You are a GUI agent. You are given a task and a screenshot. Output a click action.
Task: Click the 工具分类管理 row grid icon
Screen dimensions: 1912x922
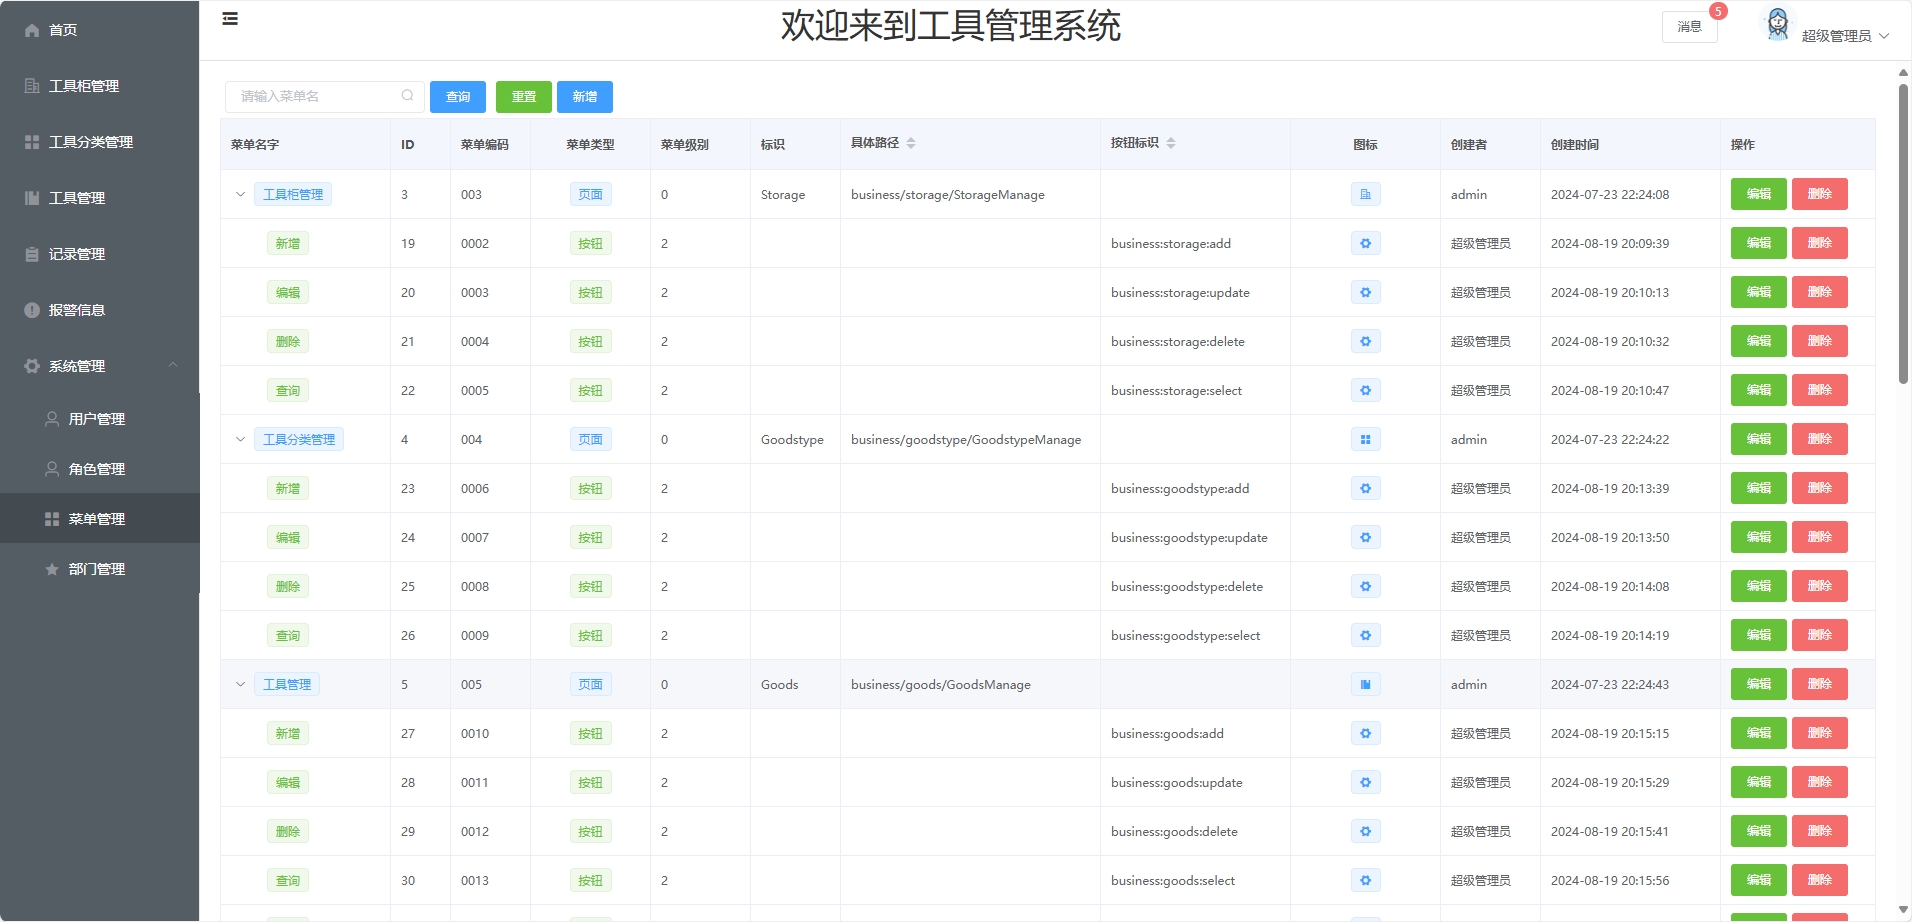click(1365, 440)
